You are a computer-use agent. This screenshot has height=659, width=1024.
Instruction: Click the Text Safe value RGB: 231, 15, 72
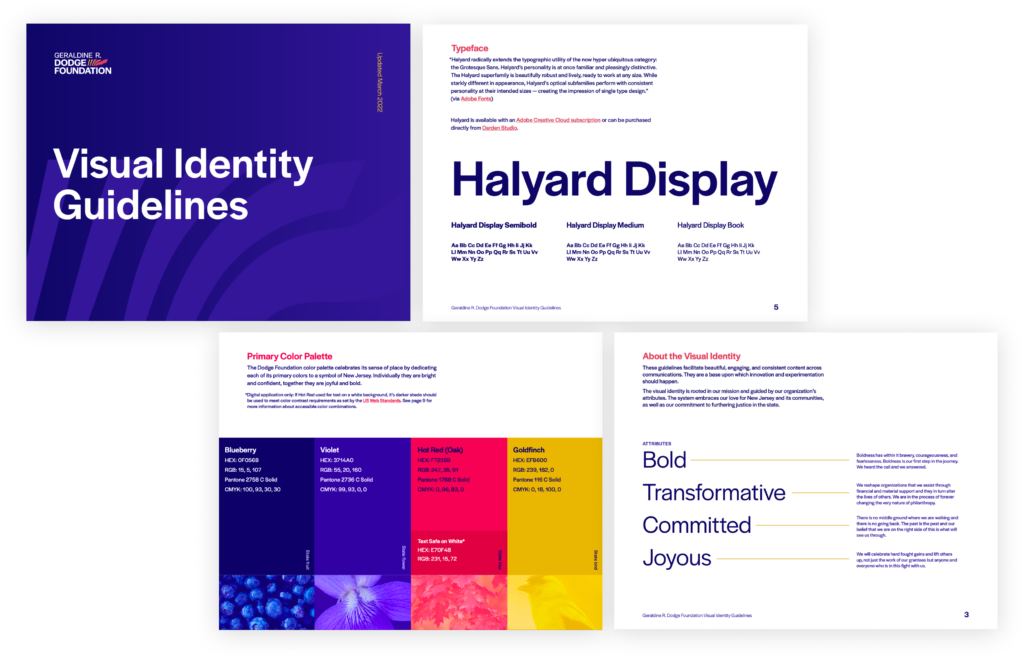click(437, 560)
